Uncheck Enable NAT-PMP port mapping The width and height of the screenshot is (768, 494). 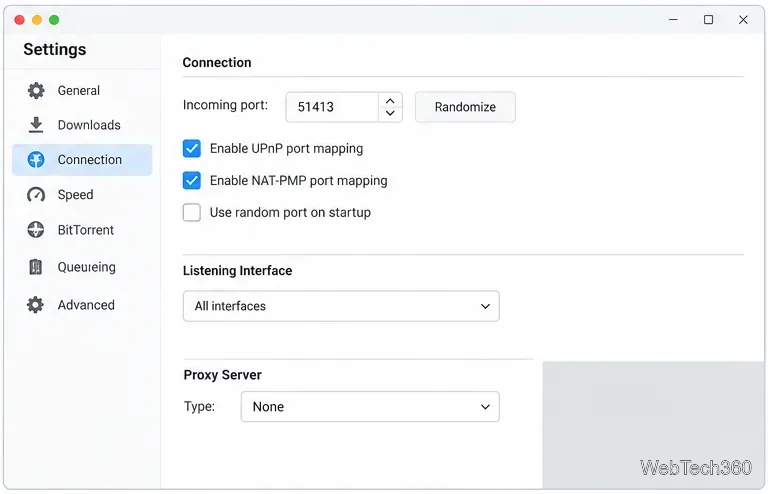point(192,180)
